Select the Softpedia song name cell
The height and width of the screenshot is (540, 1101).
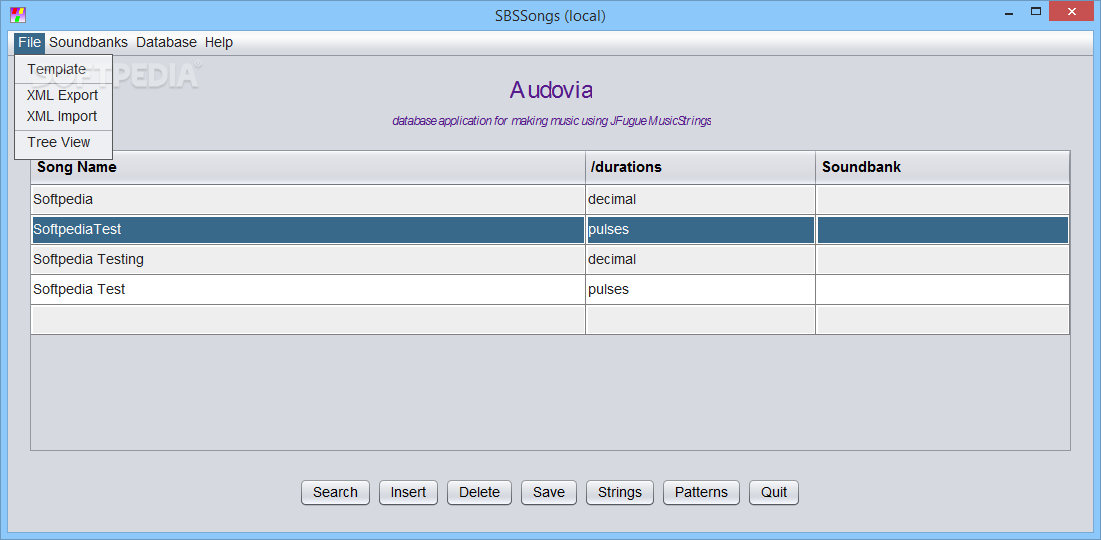(x=308, y=199)
